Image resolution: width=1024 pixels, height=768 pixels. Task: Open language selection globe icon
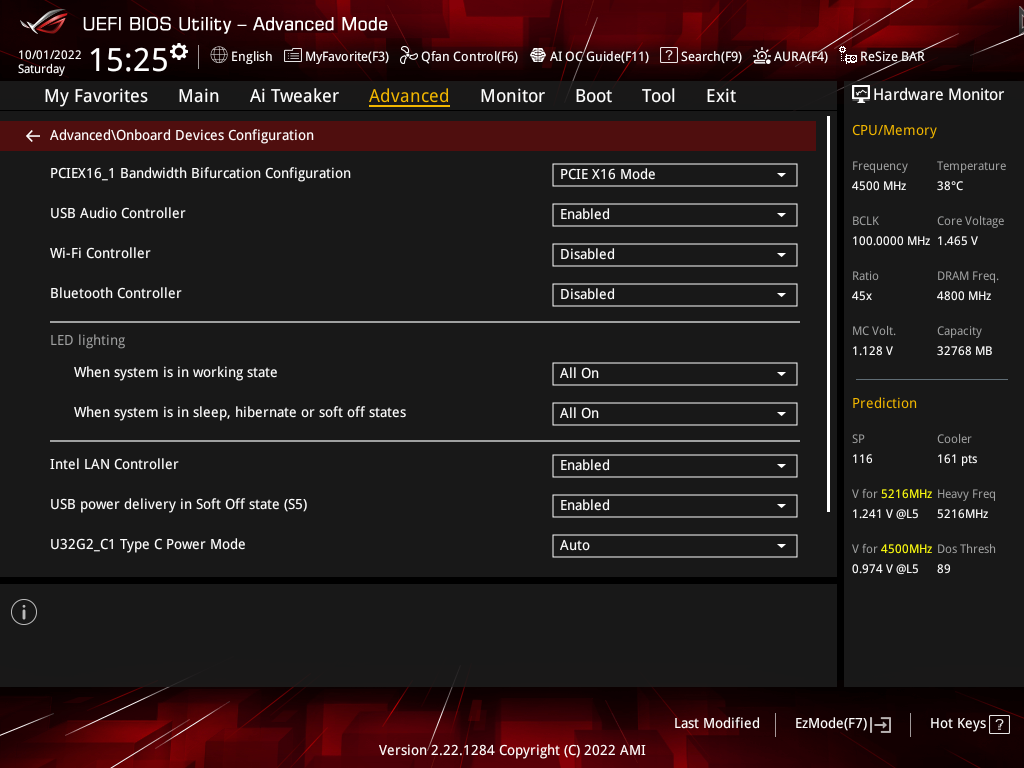[219, 56]
